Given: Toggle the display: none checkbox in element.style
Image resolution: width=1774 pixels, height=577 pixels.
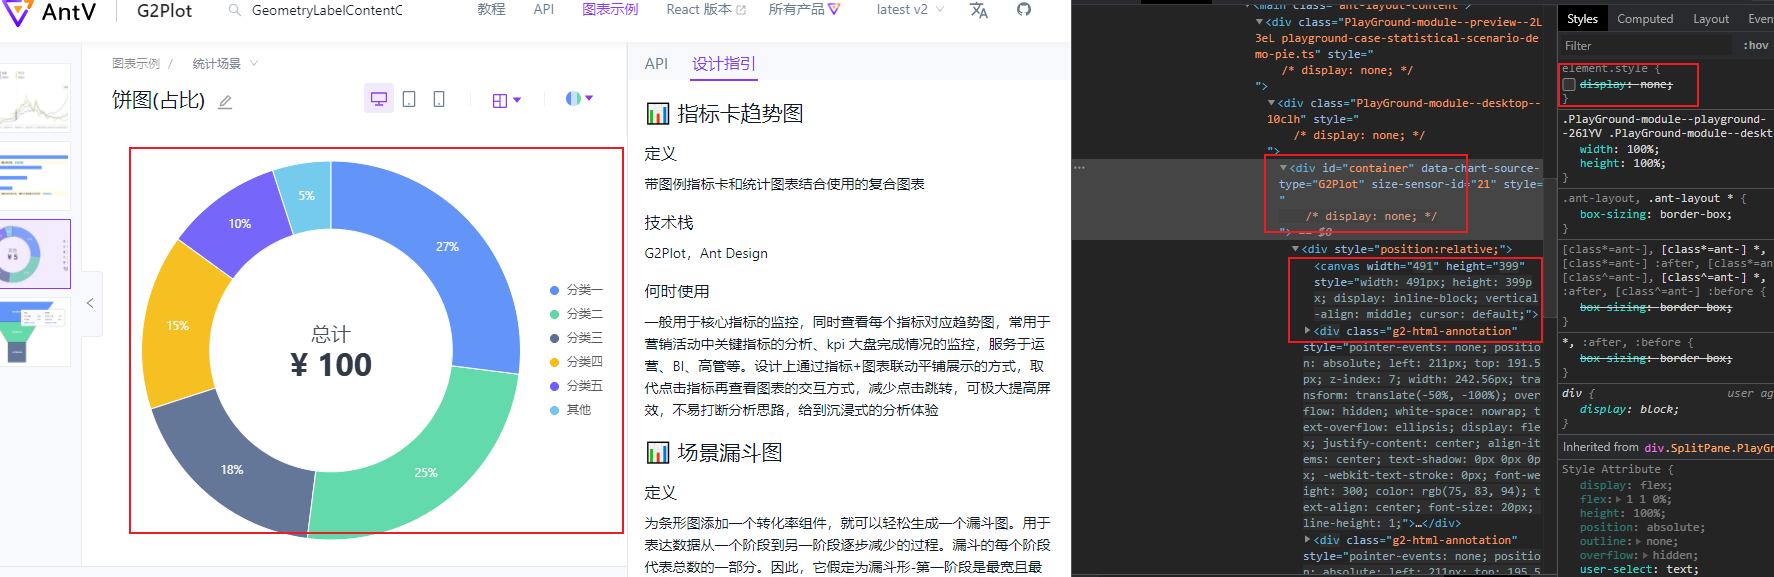Looking at the screenshot, I should coord(1569,85).
